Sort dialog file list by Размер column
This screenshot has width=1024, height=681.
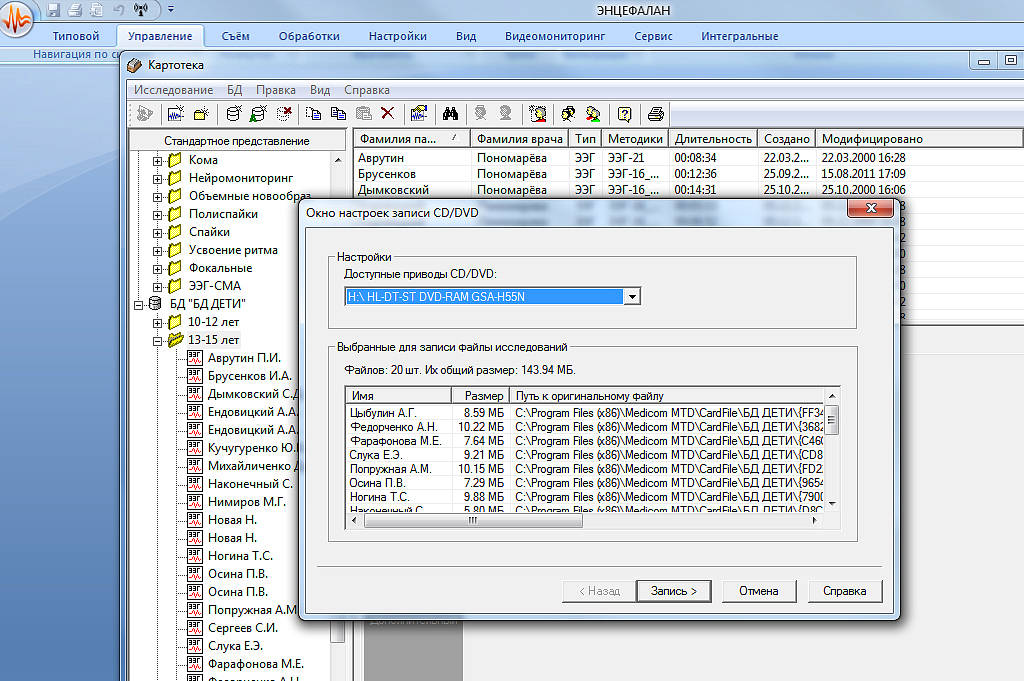480,396
